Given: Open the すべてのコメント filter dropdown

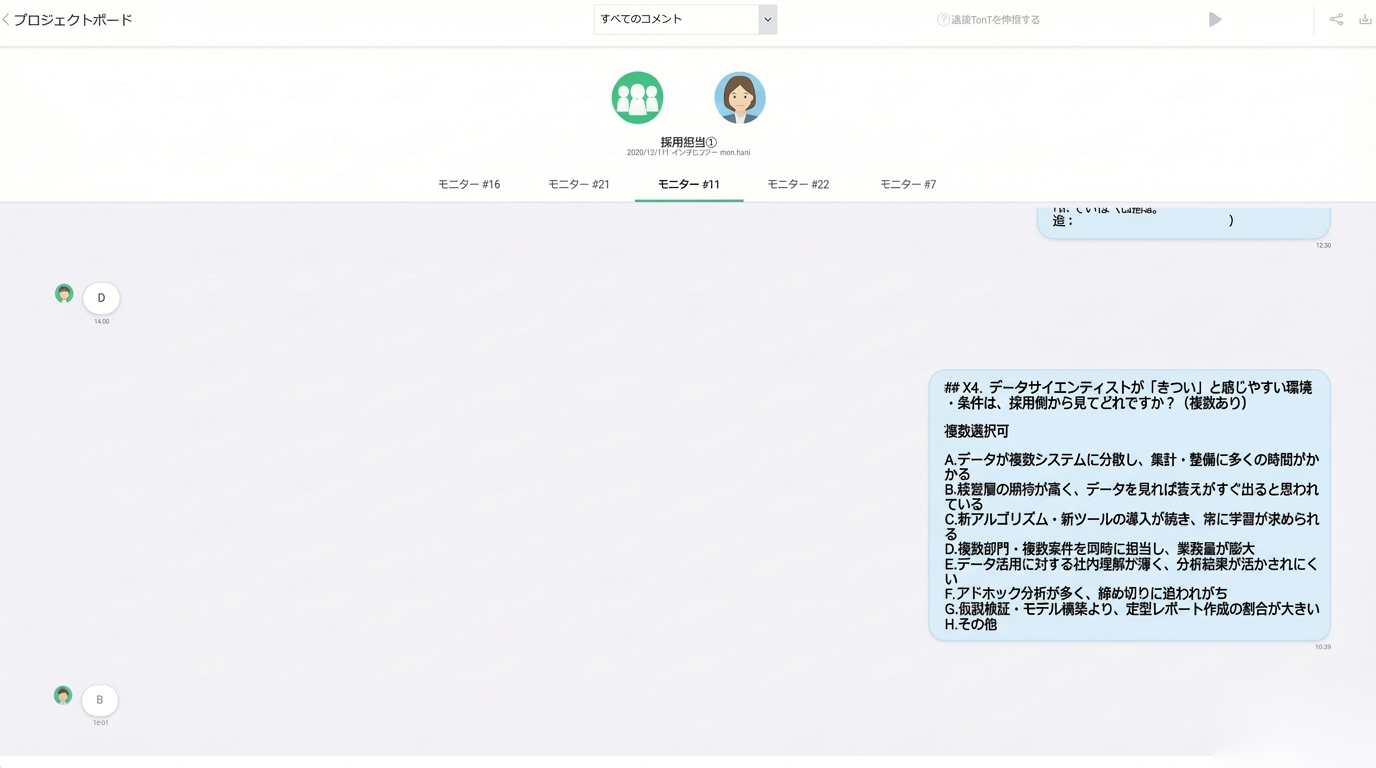Looking at the screenshot, I should pyautogui.click(x=676, y=19).
